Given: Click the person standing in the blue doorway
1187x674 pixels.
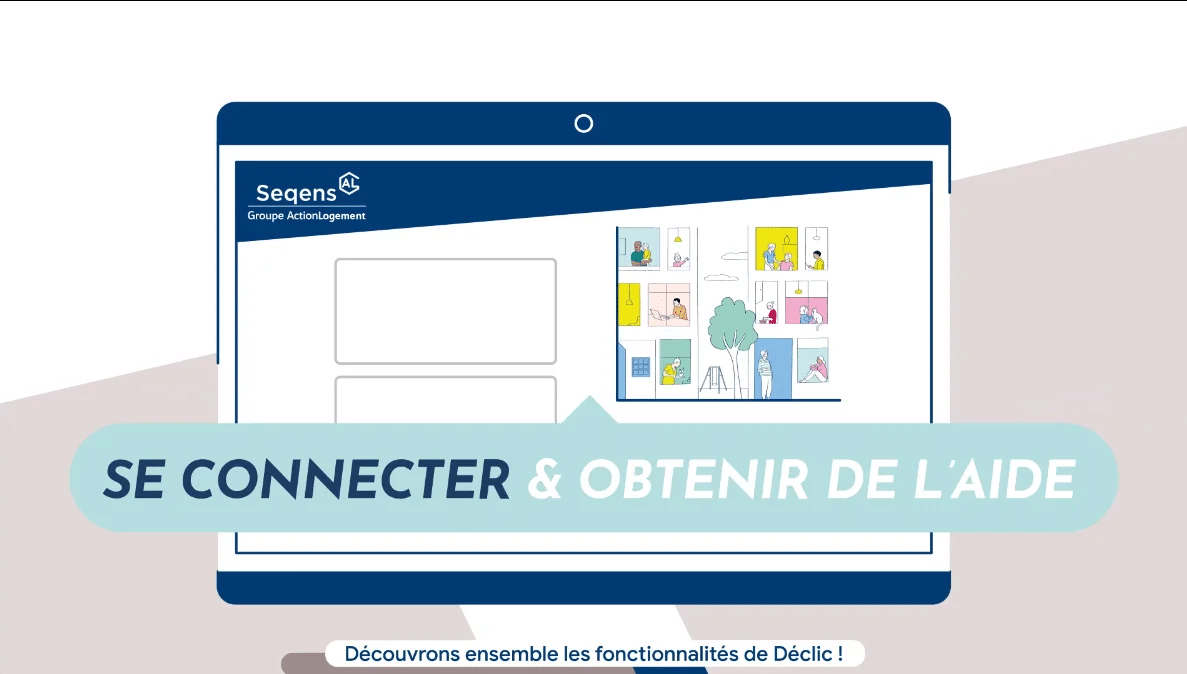Looking at the screenshot, I should [x=765, y=372].
